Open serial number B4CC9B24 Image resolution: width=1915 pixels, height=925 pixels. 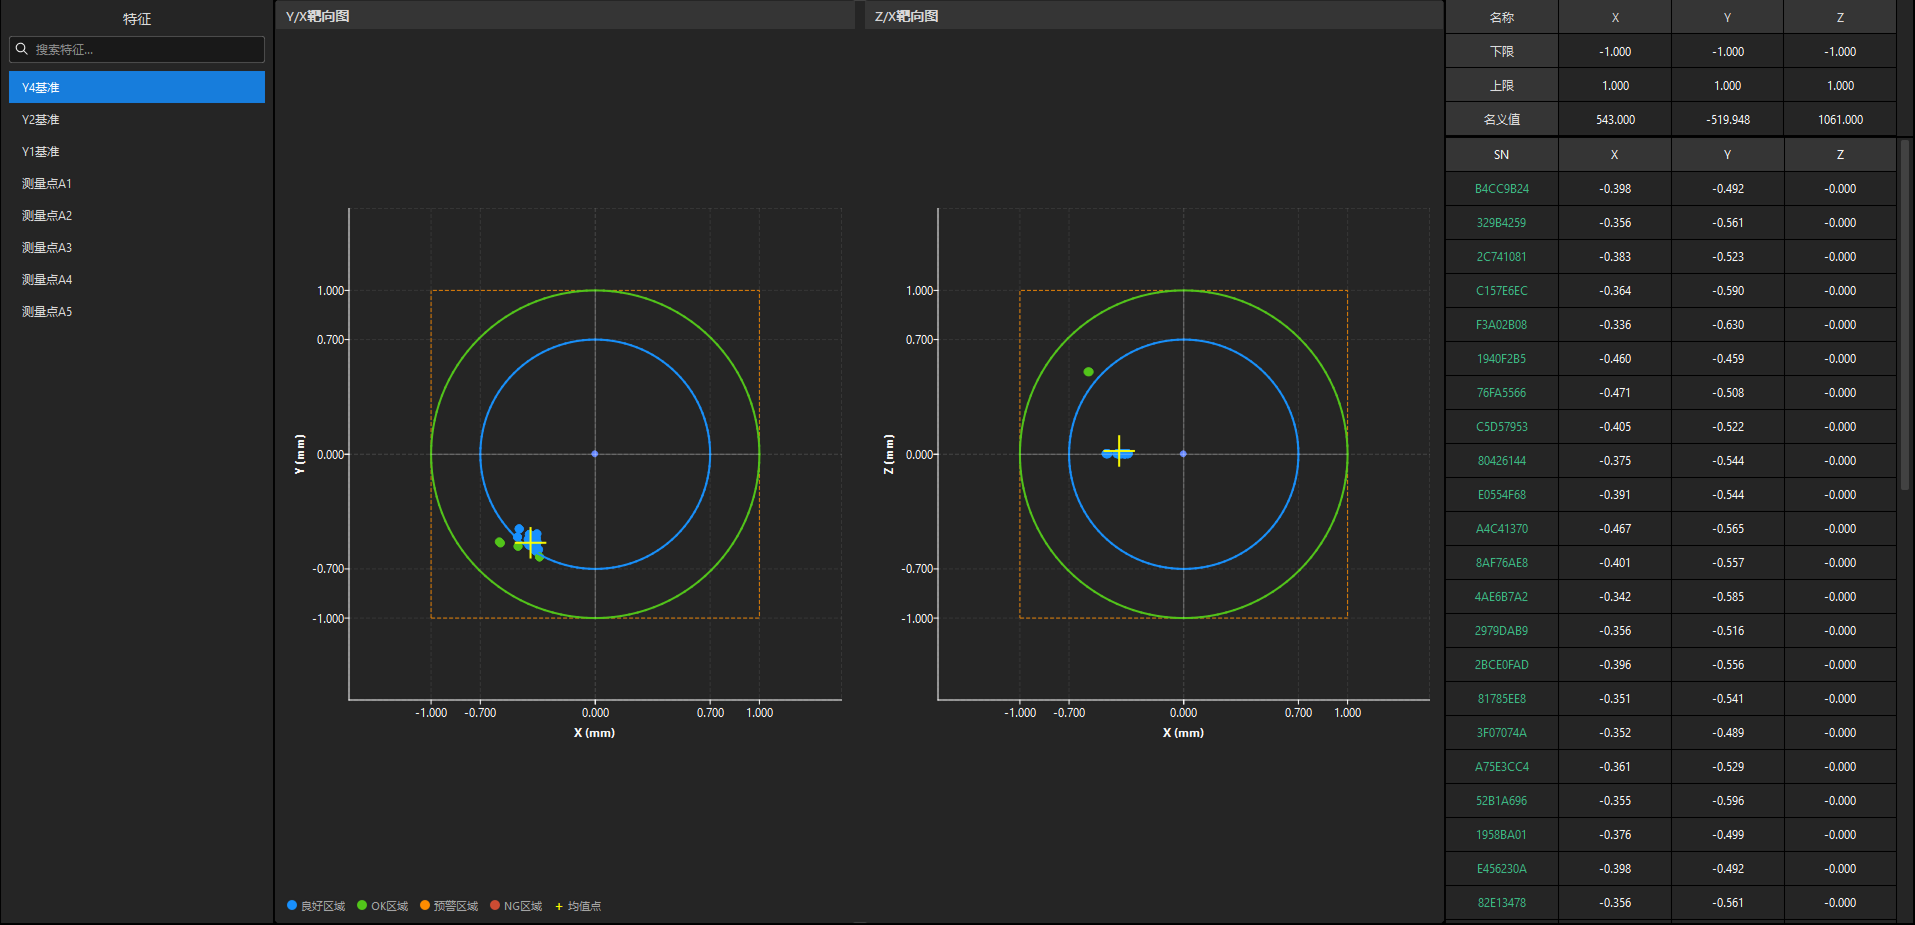[1501, 189]
